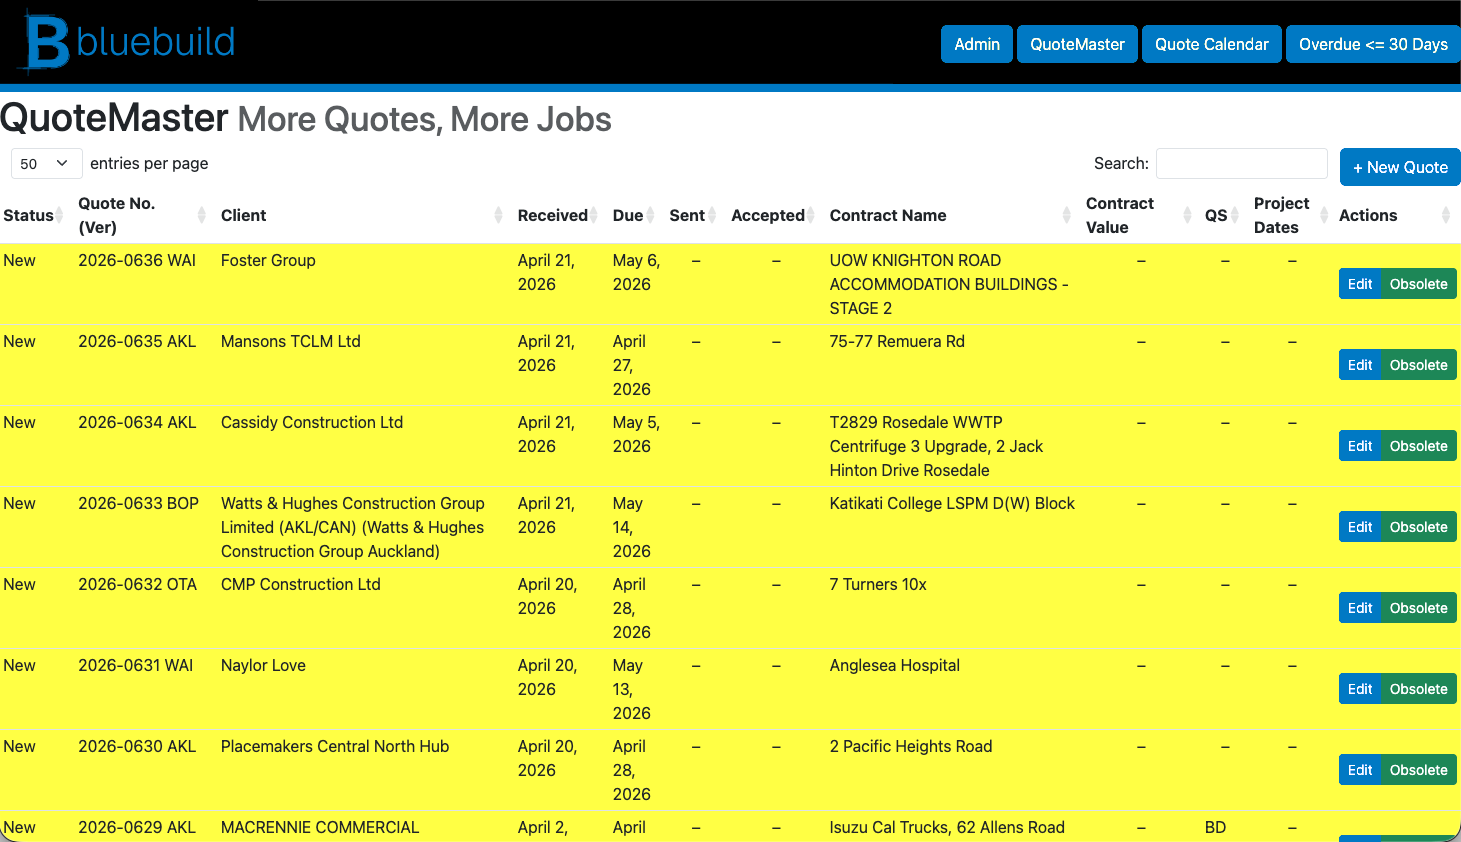Show Overdue <= 30 Days quotes
Viewport: 1461px width, 842px height.
coord(1373,44)
